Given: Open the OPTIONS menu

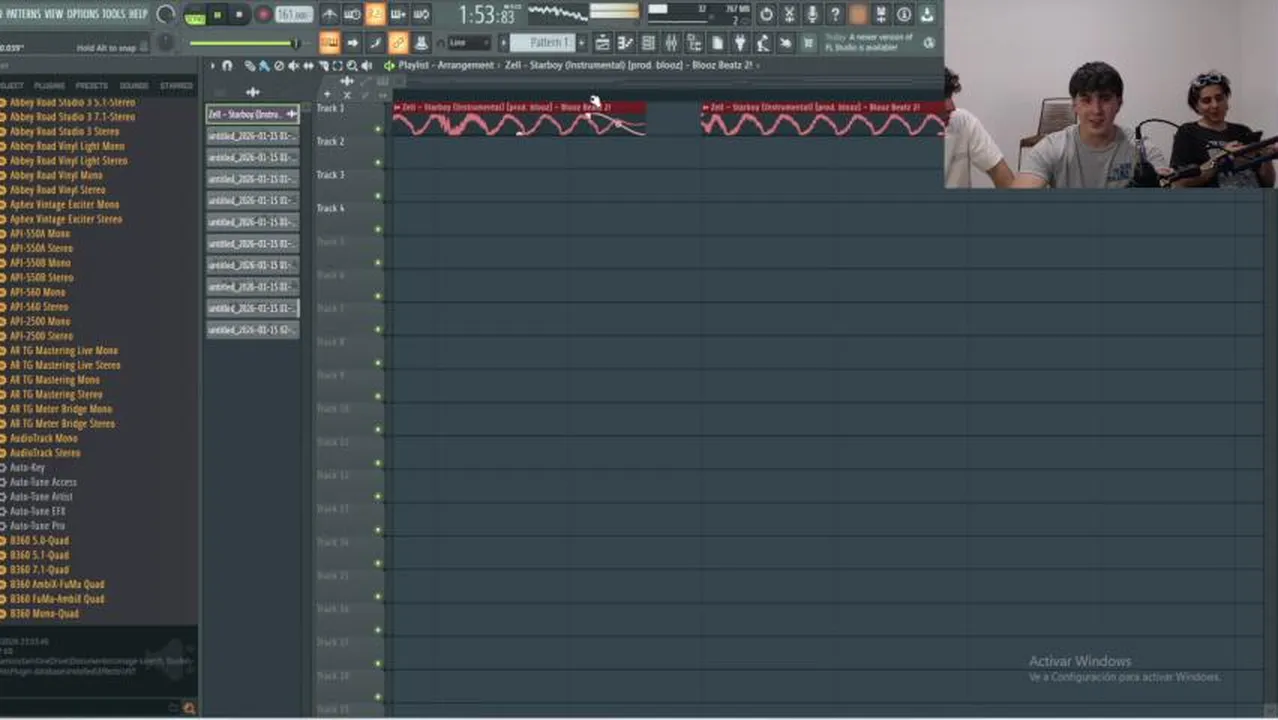Looking at the screenshot, I should click(83, 13).
